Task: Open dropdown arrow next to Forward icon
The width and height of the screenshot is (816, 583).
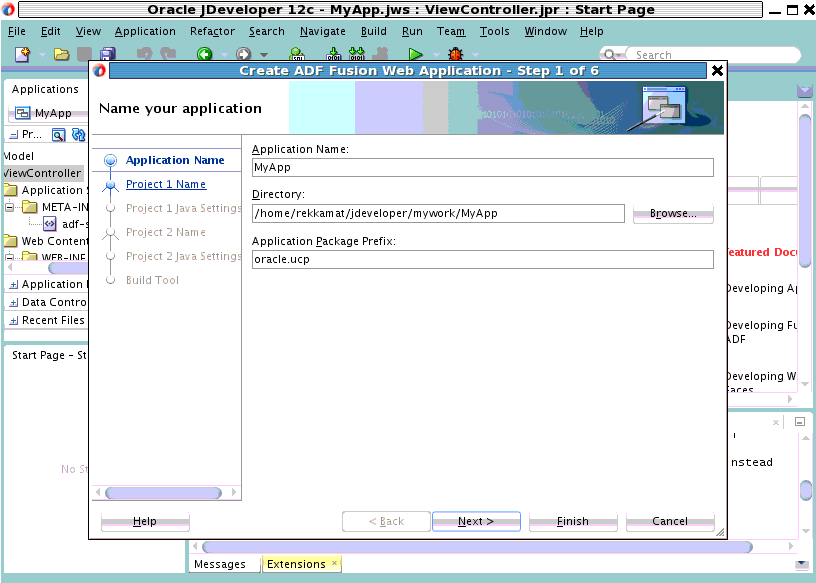Action: pyautogui.click(x=264, y=55)
